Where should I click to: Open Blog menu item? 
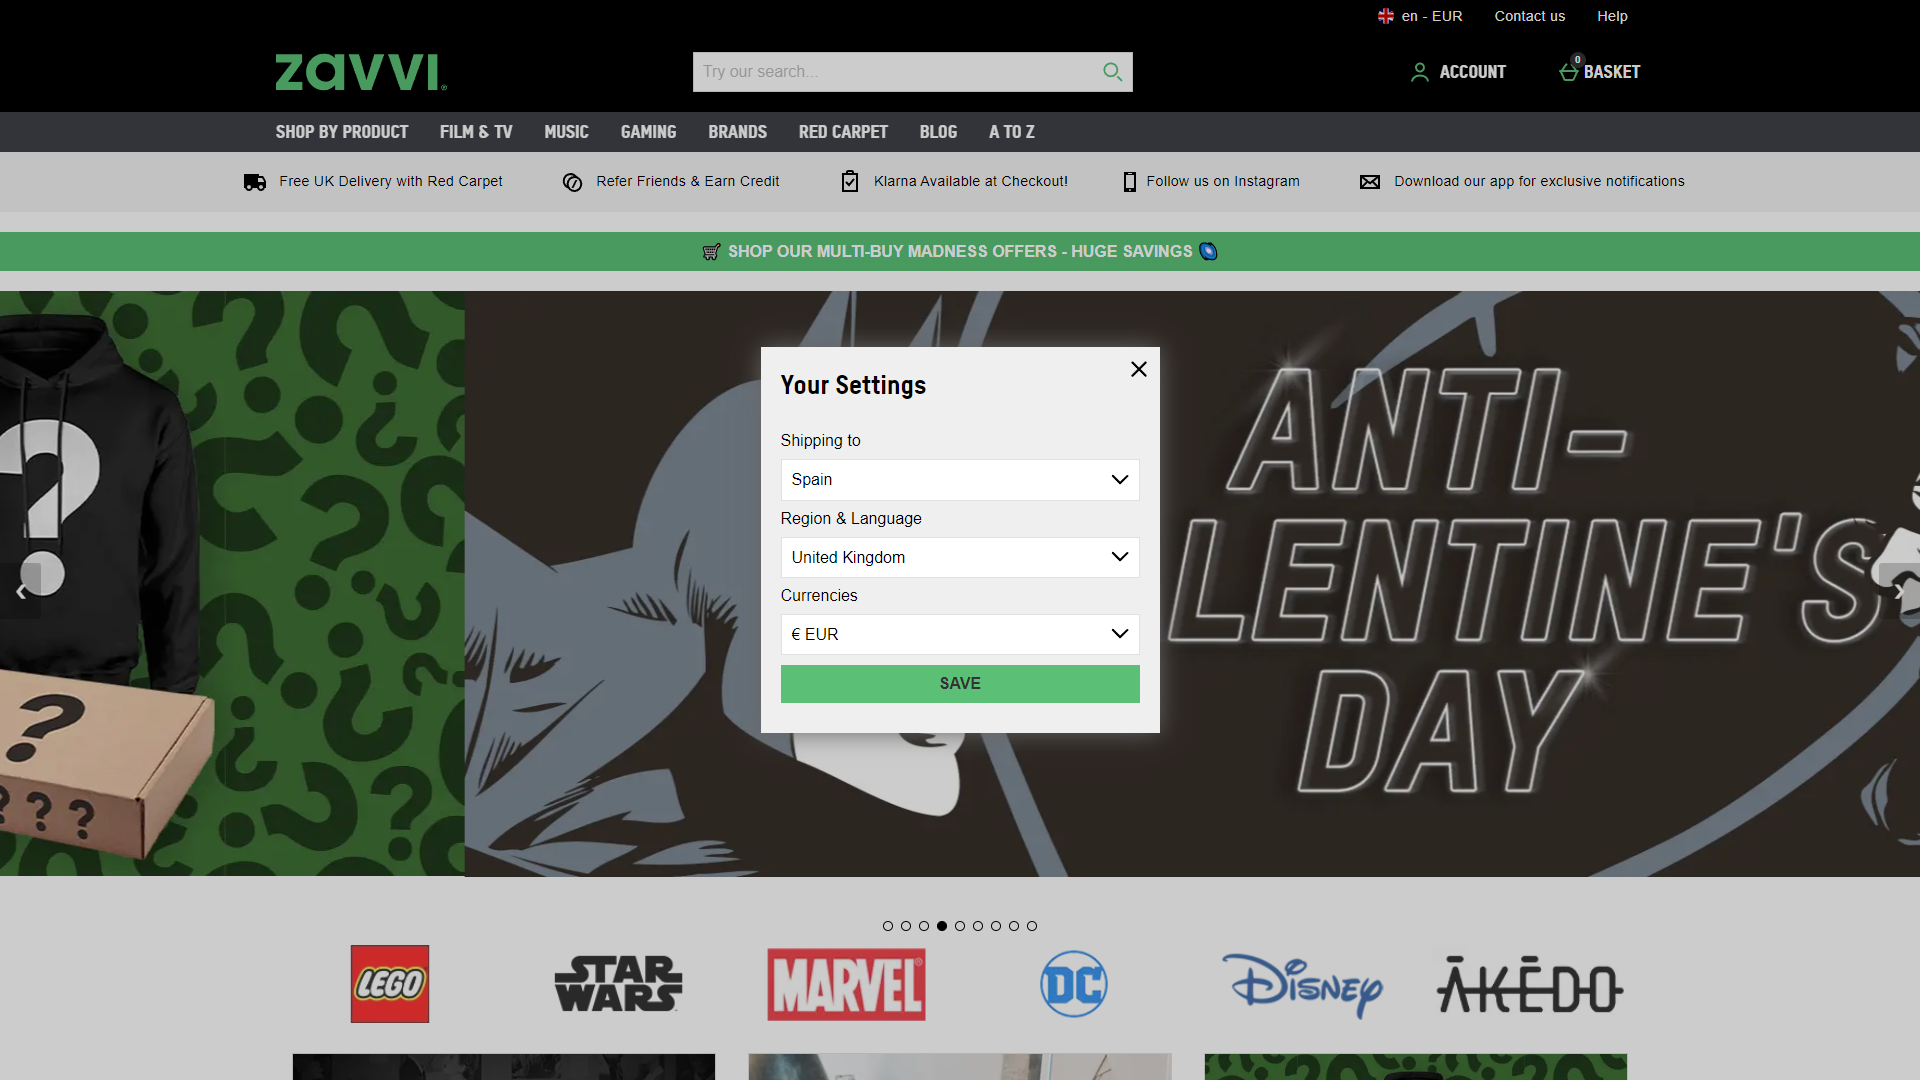[938, 132]
